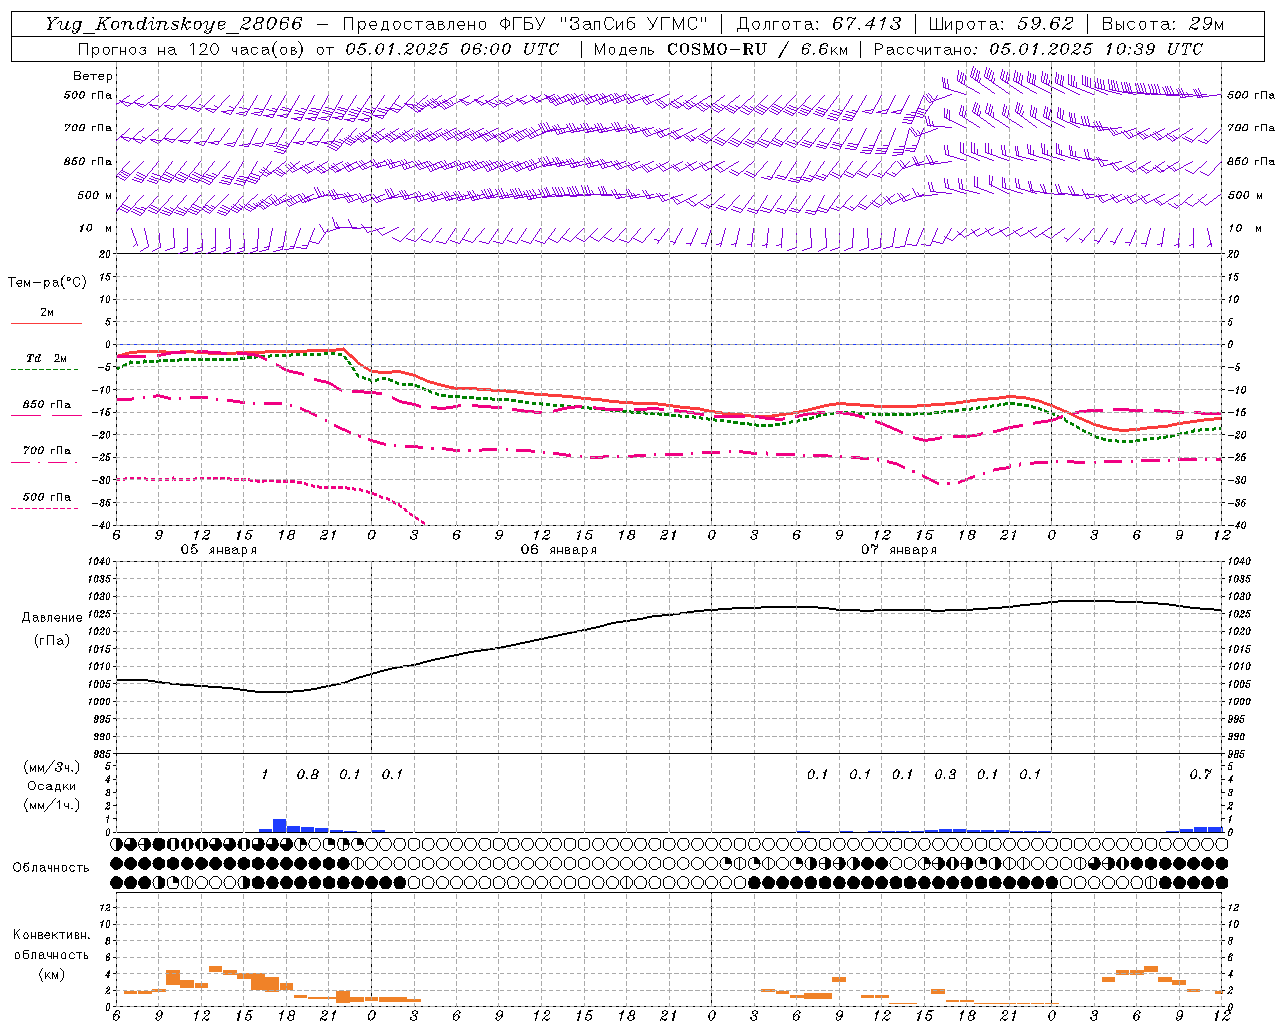This screenshot has width=1280, height=1024.
Task: Click the Высота: 29м header entry
Action: pyautogui.click(x=1162, y=24)
